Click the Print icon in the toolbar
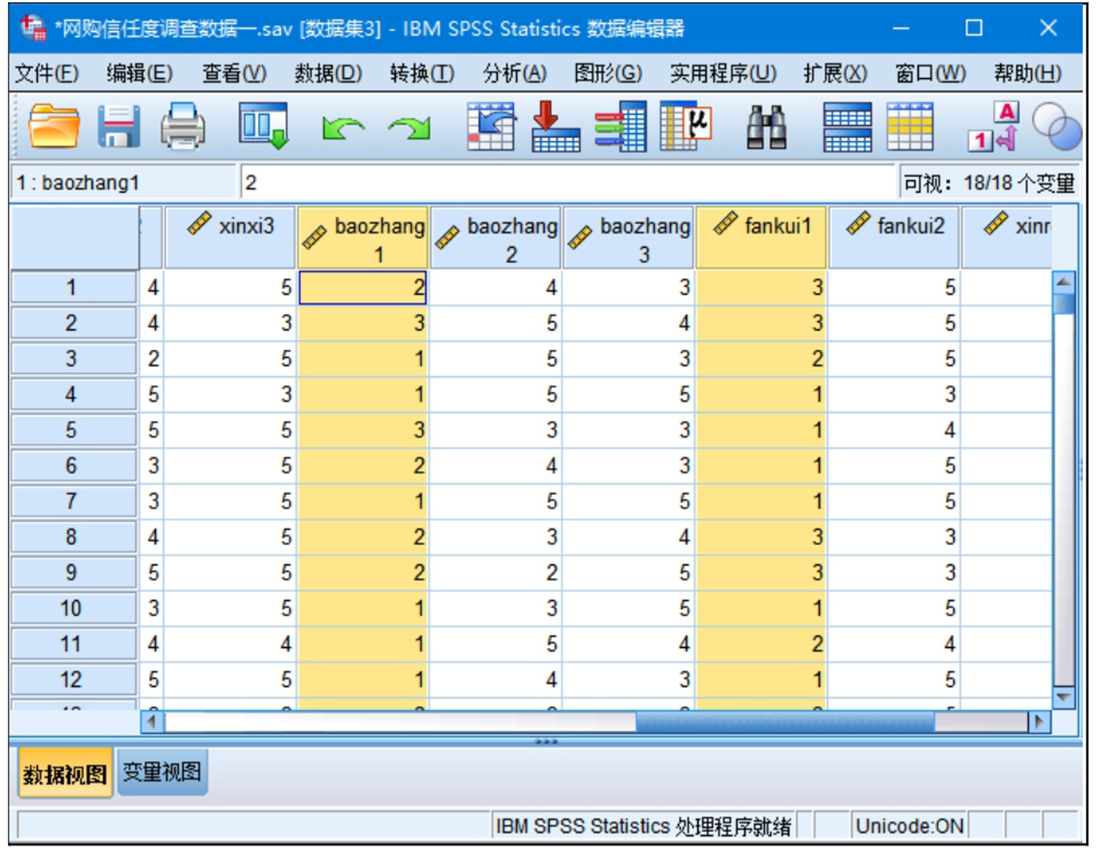 [182, 127]
